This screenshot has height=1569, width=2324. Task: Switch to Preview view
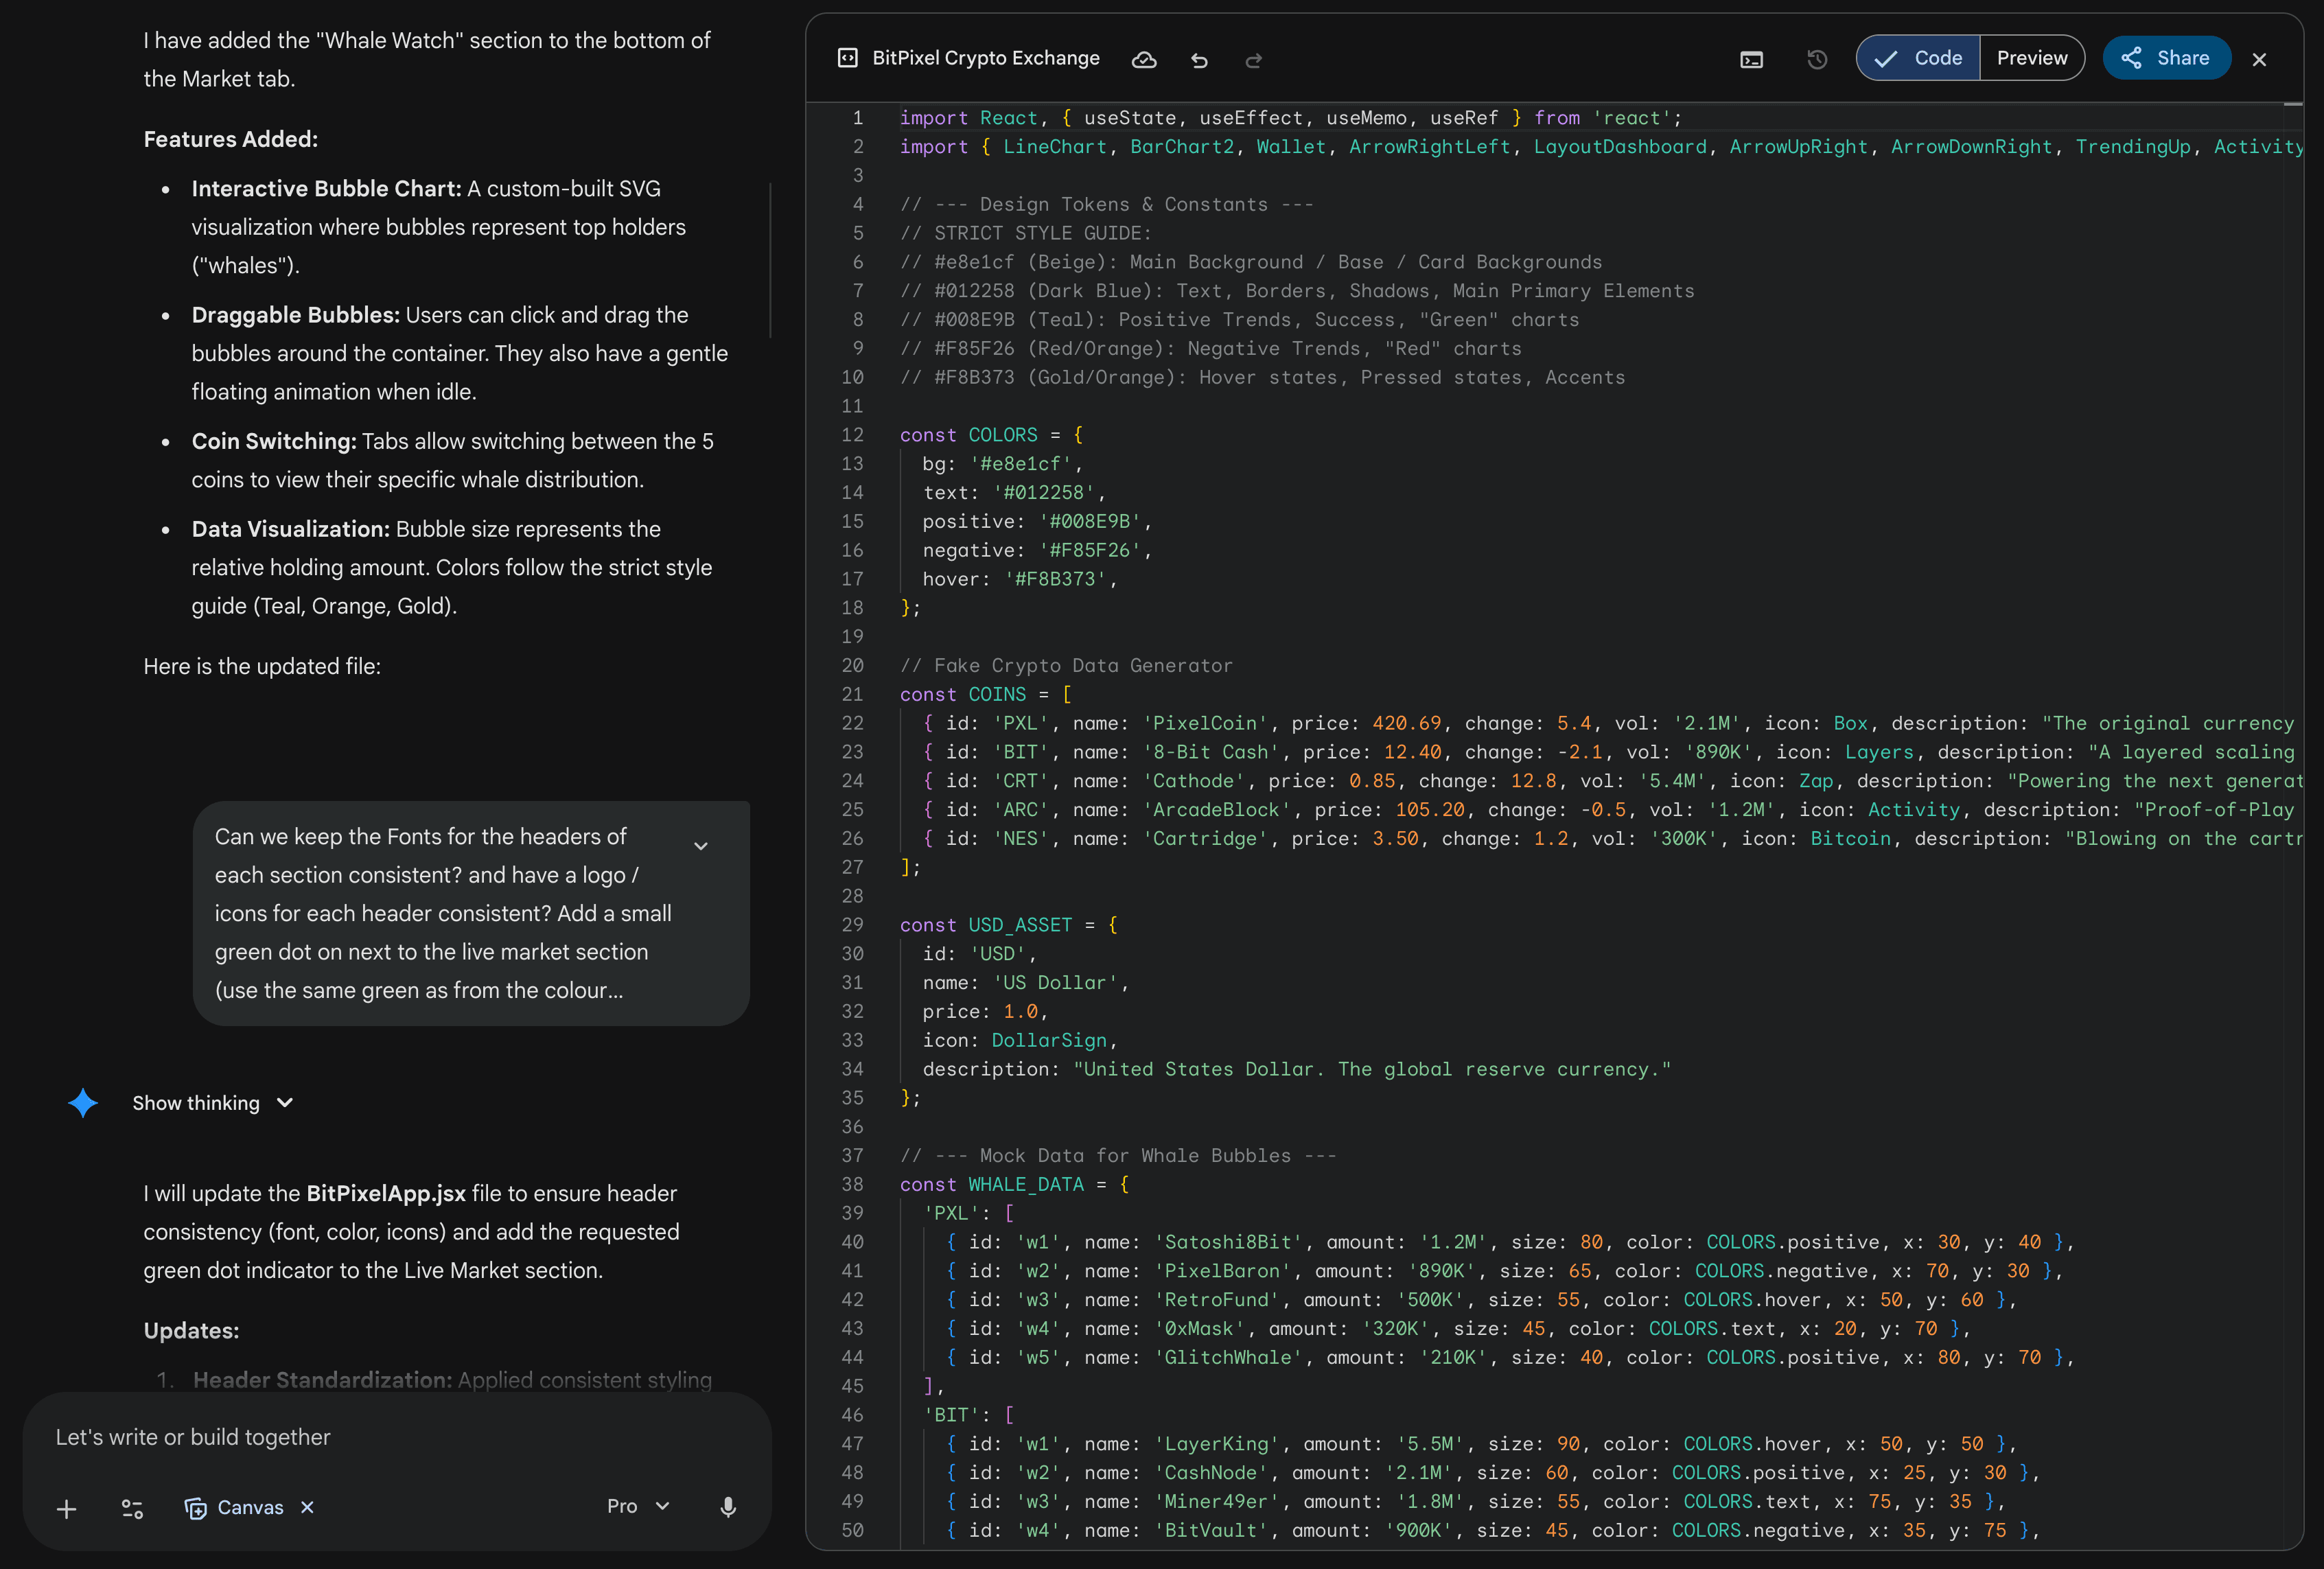[x=2031, y=59]
